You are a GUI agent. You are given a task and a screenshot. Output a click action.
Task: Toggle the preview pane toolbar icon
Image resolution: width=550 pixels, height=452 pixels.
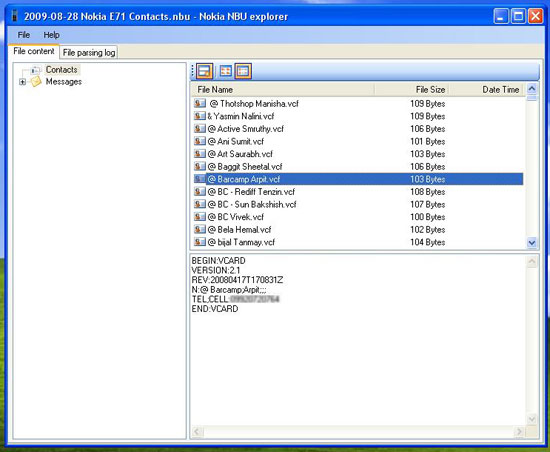point(204,71)
